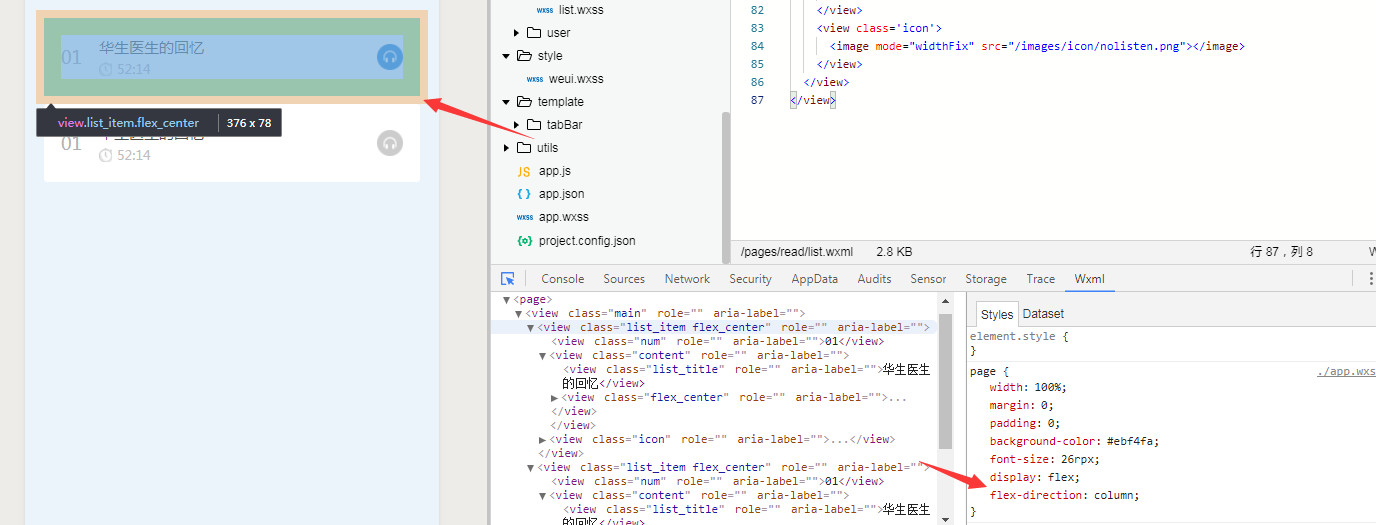Click the icon beside project.config.json

(x=524, y=241)
